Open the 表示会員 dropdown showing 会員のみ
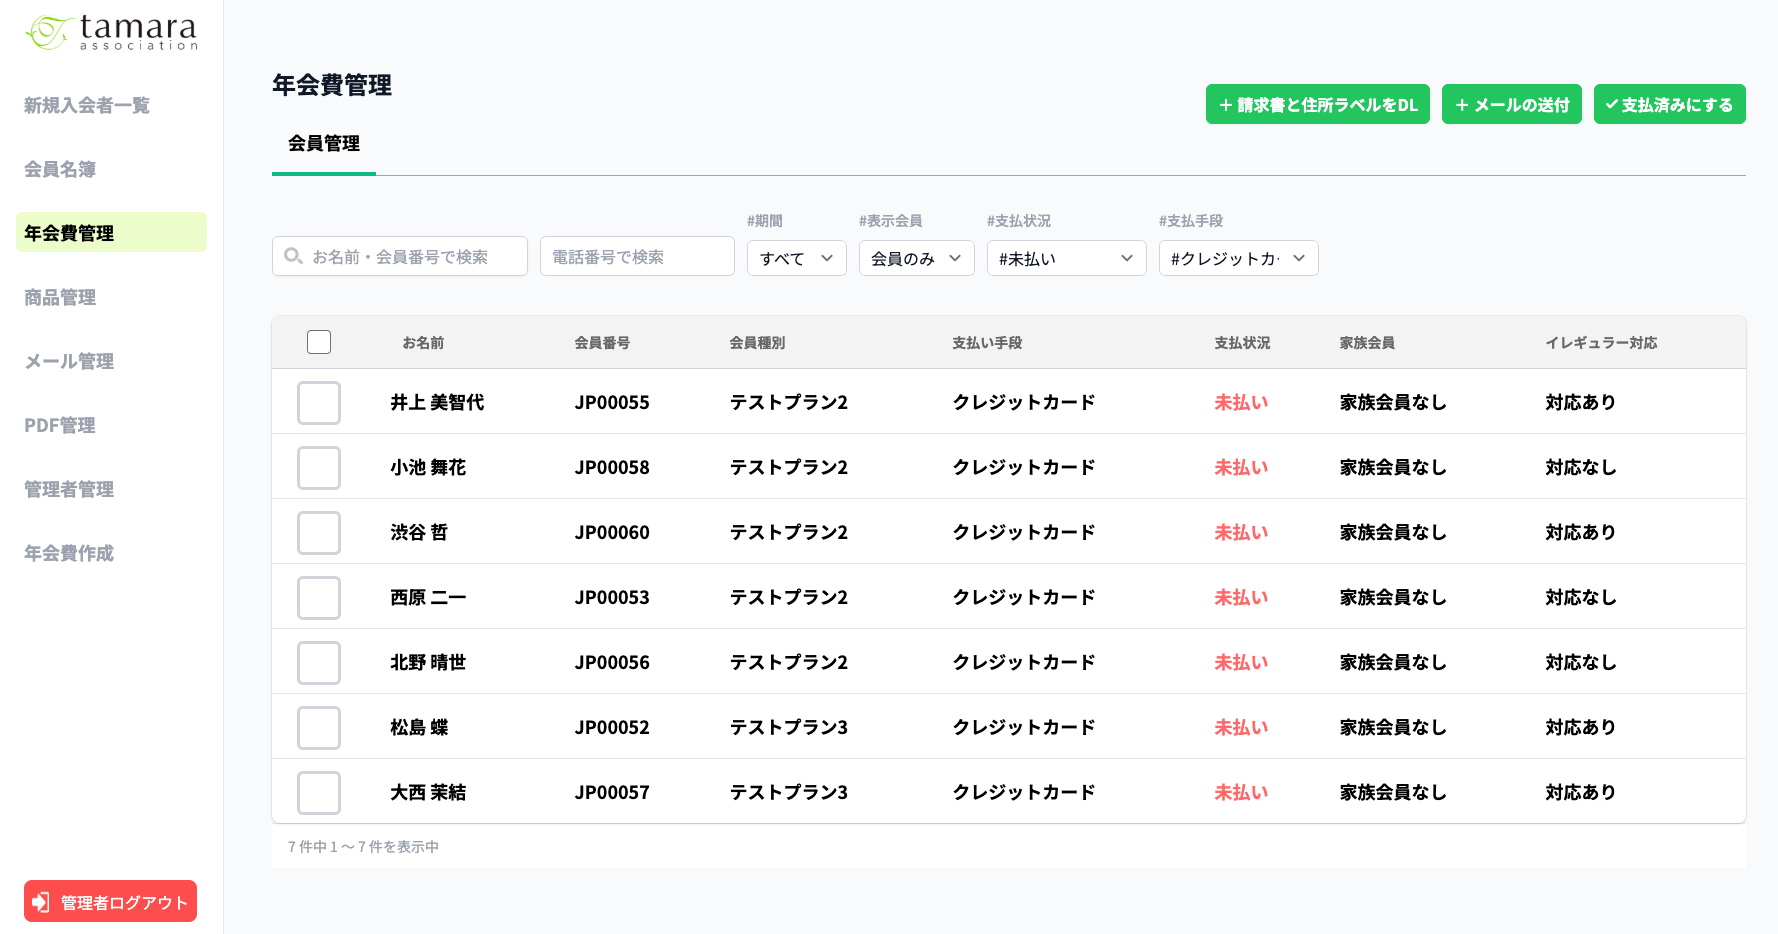The width and height of the screenshot is (1778, 934). (x=917, y=258)
